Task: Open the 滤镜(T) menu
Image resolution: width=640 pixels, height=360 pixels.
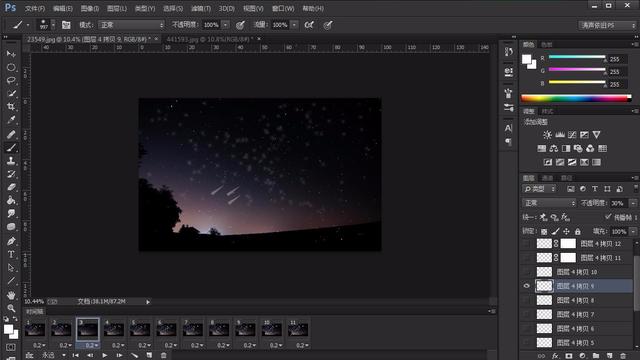Action: click(x=201, y=8)
